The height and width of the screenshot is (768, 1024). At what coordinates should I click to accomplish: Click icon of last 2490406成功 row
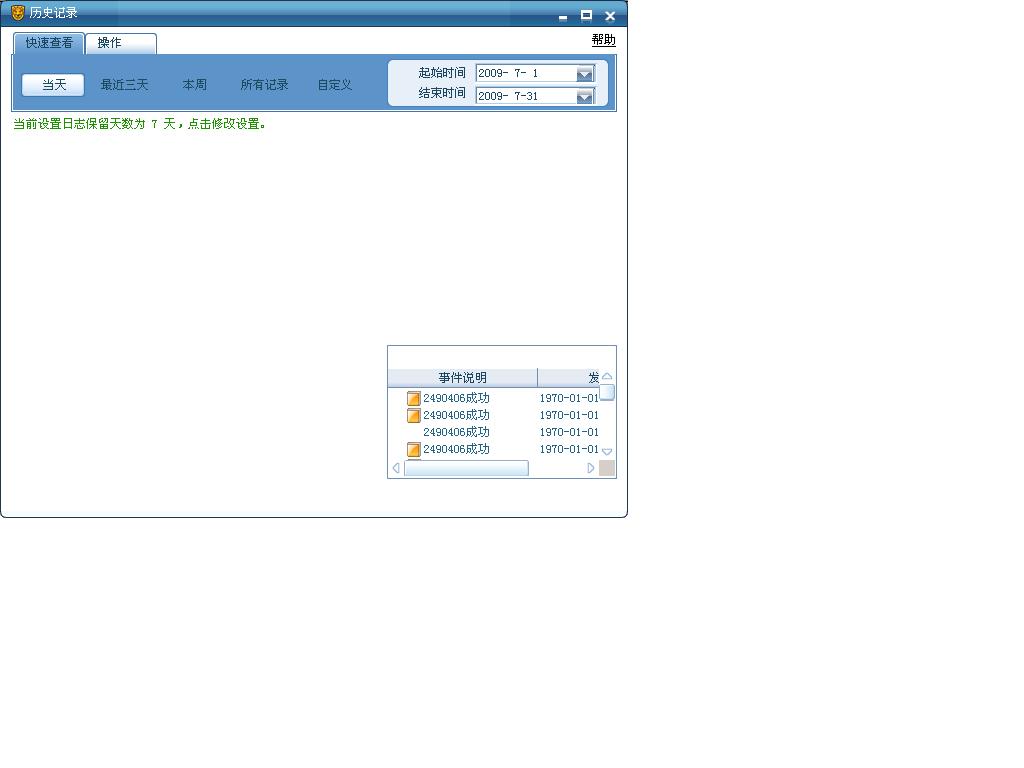[x=413, y=449]
